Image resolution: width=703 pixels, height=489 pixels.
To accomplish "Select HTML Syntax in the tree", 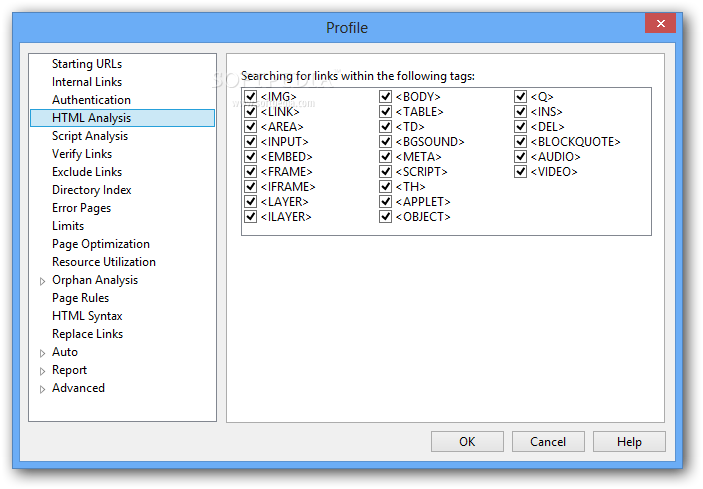I will point(87,316).
